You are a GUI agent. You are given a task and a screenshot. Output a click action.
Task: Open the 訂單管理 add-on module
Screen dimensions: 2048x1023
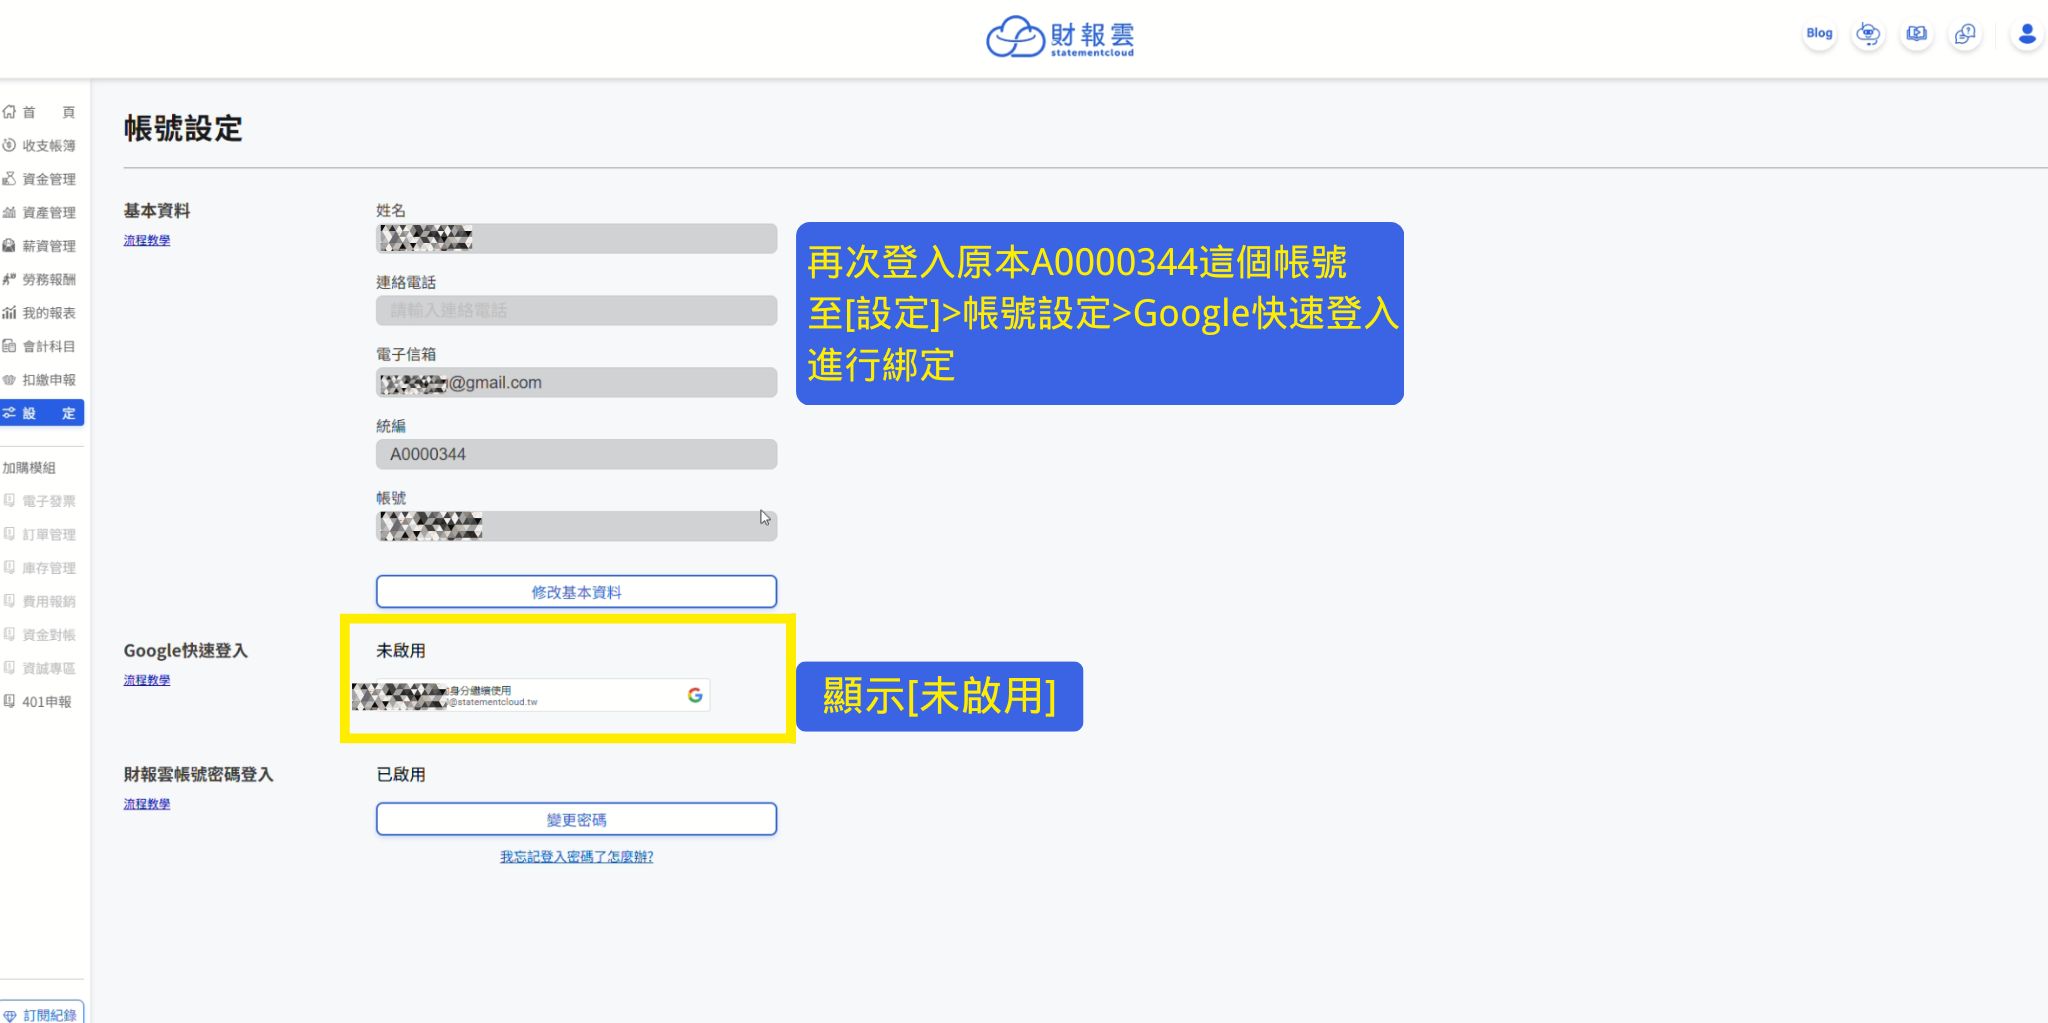[x=40, y=535]
